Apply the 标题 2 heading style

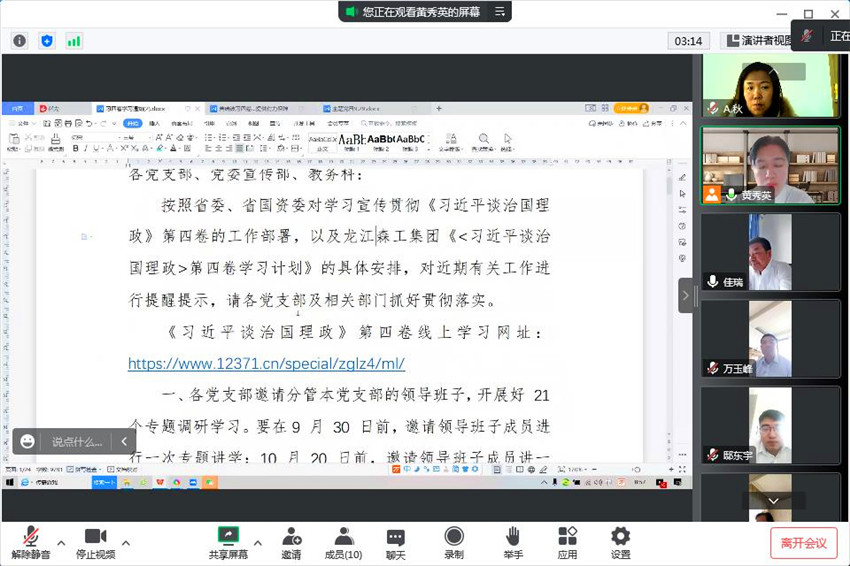coord(381,142)
